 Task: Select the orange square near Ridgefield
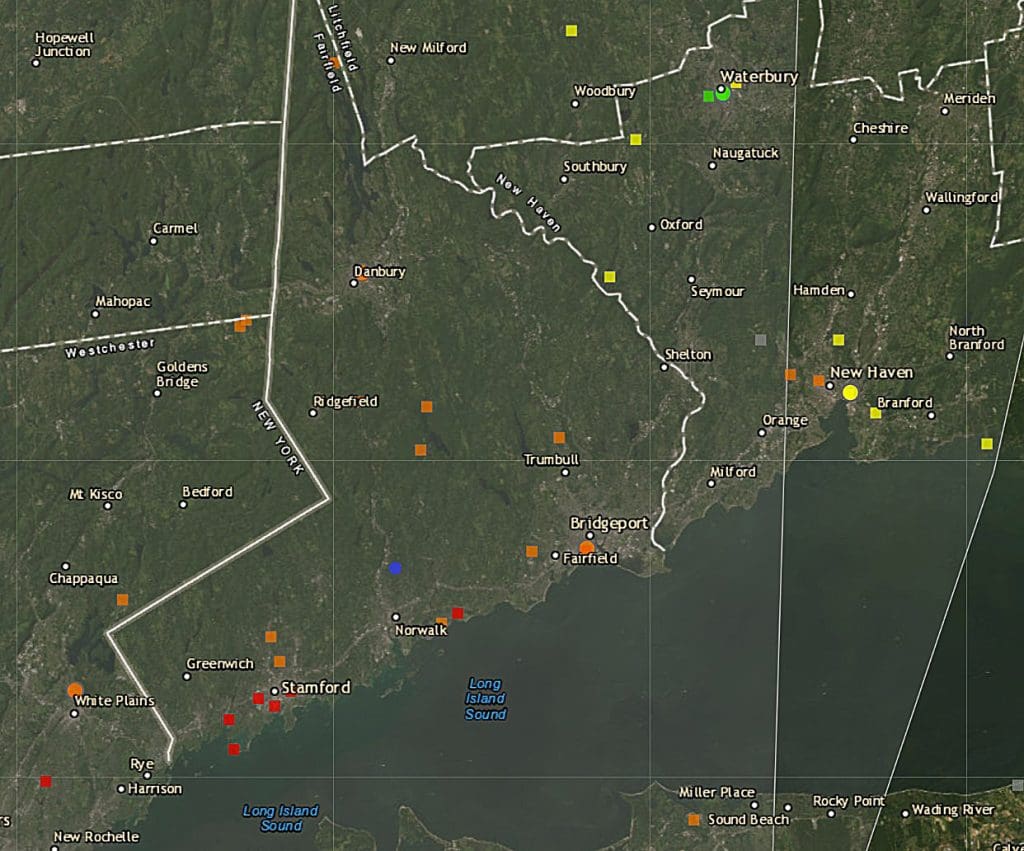427,406
